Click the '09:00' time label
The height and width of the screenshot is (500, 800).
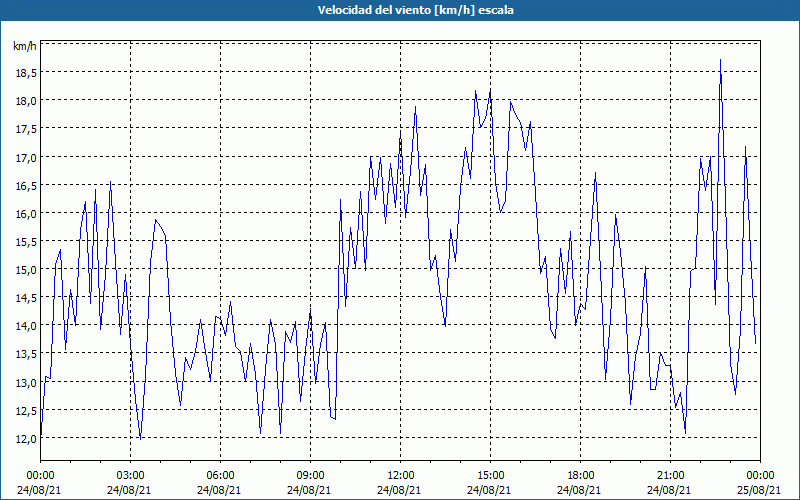[310, 476]
